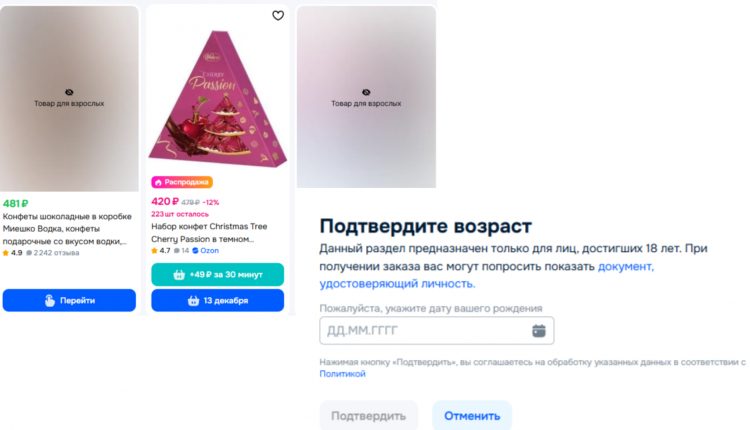This screenshot has width=750, height=430.
Task: Open Набор конфет Christmas Tree product title
Action: pos(209,232)
